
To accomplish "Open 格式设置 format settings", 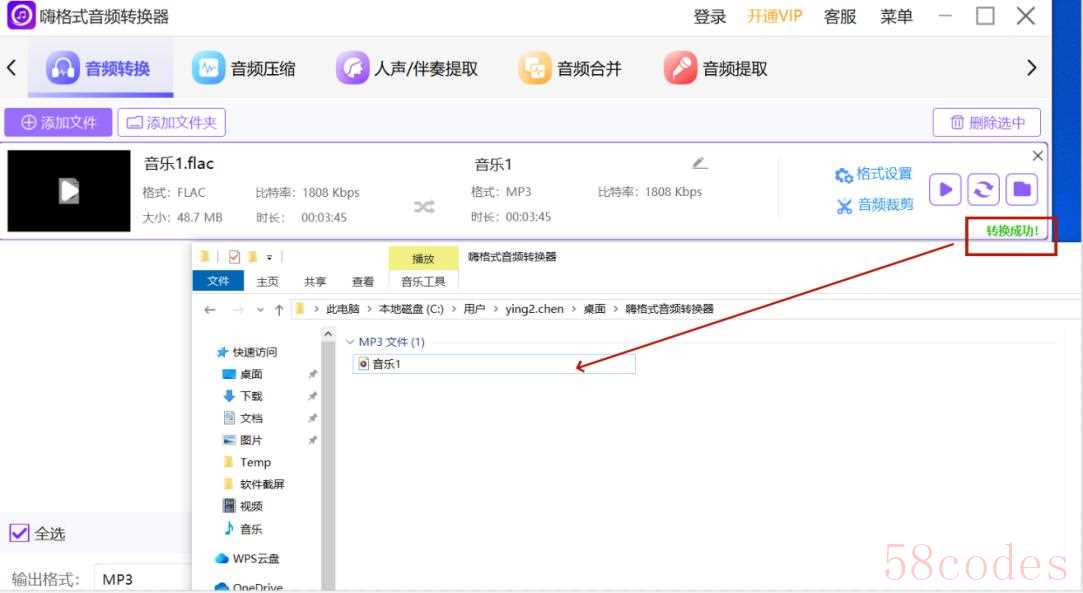I will pos(874,174).
